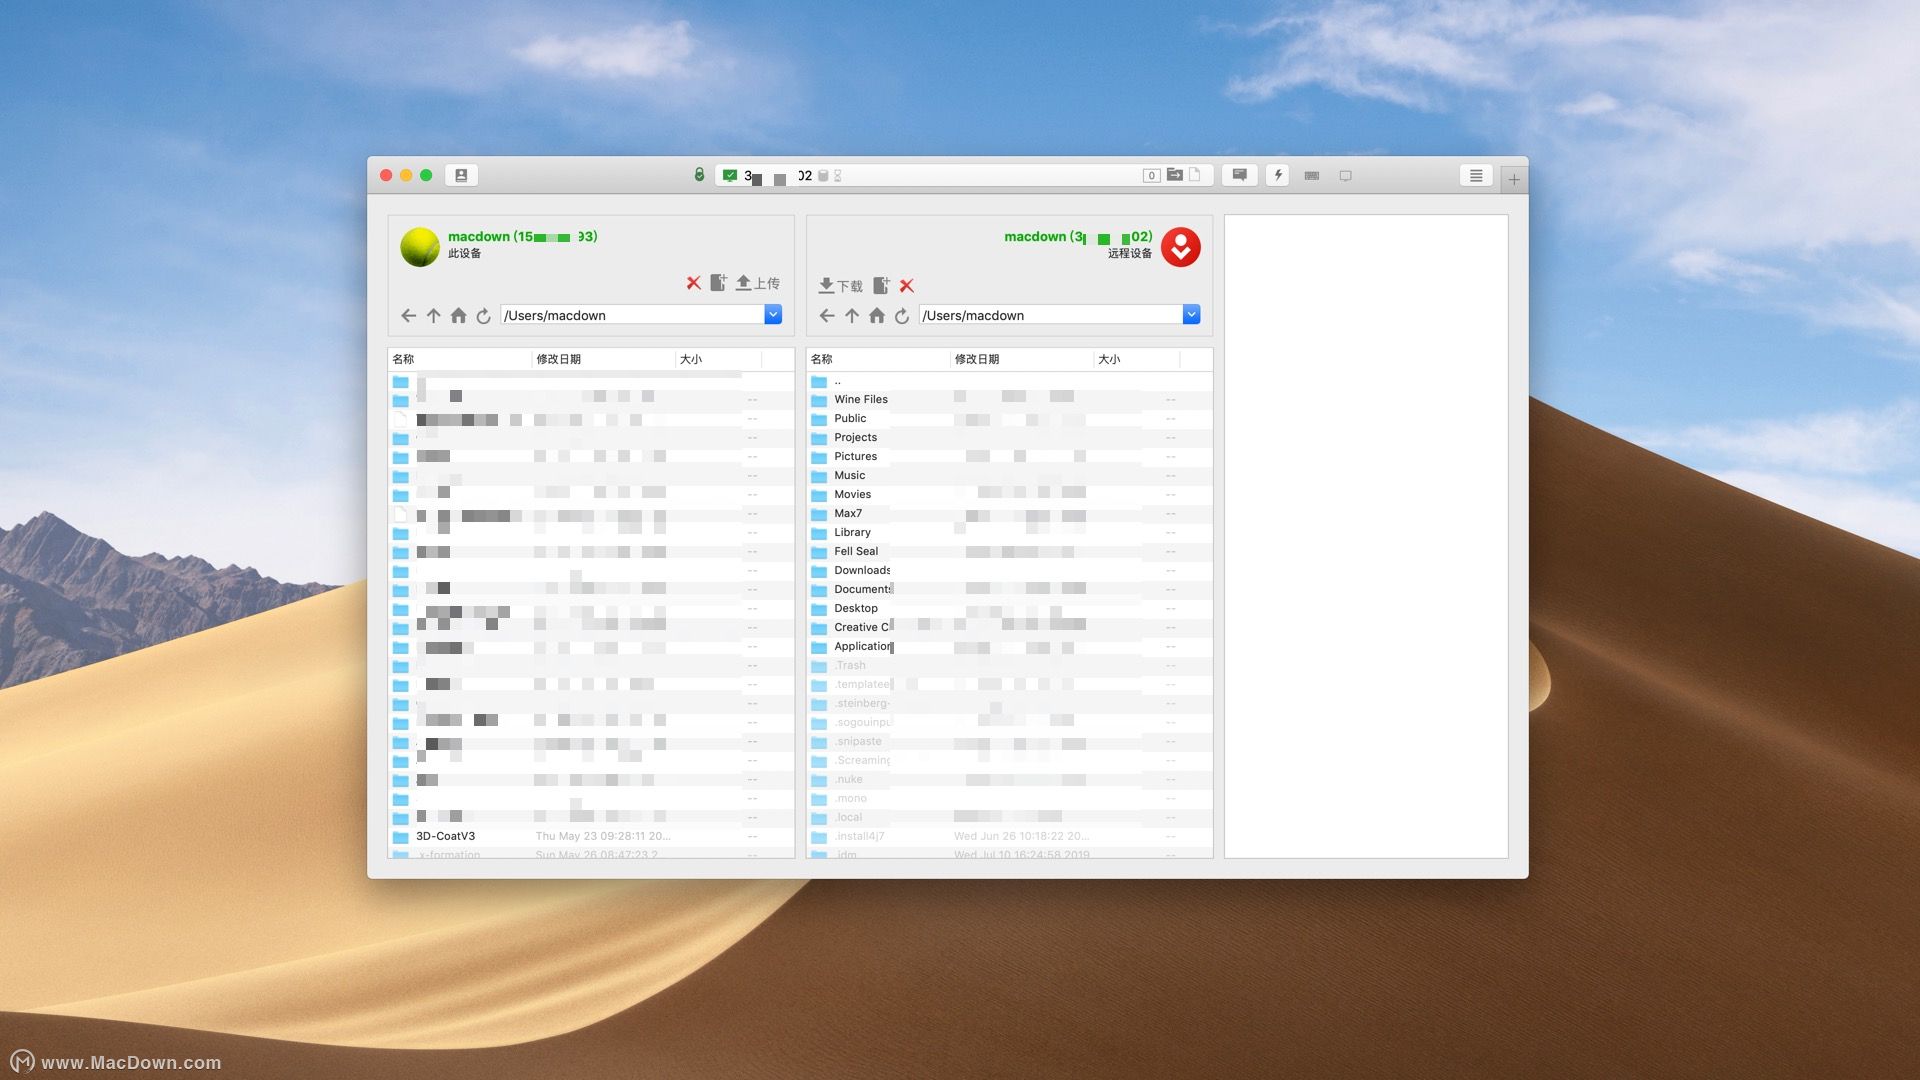Click the empty transfer queue panel
1920x1080 pixels.
point(1366,536)
